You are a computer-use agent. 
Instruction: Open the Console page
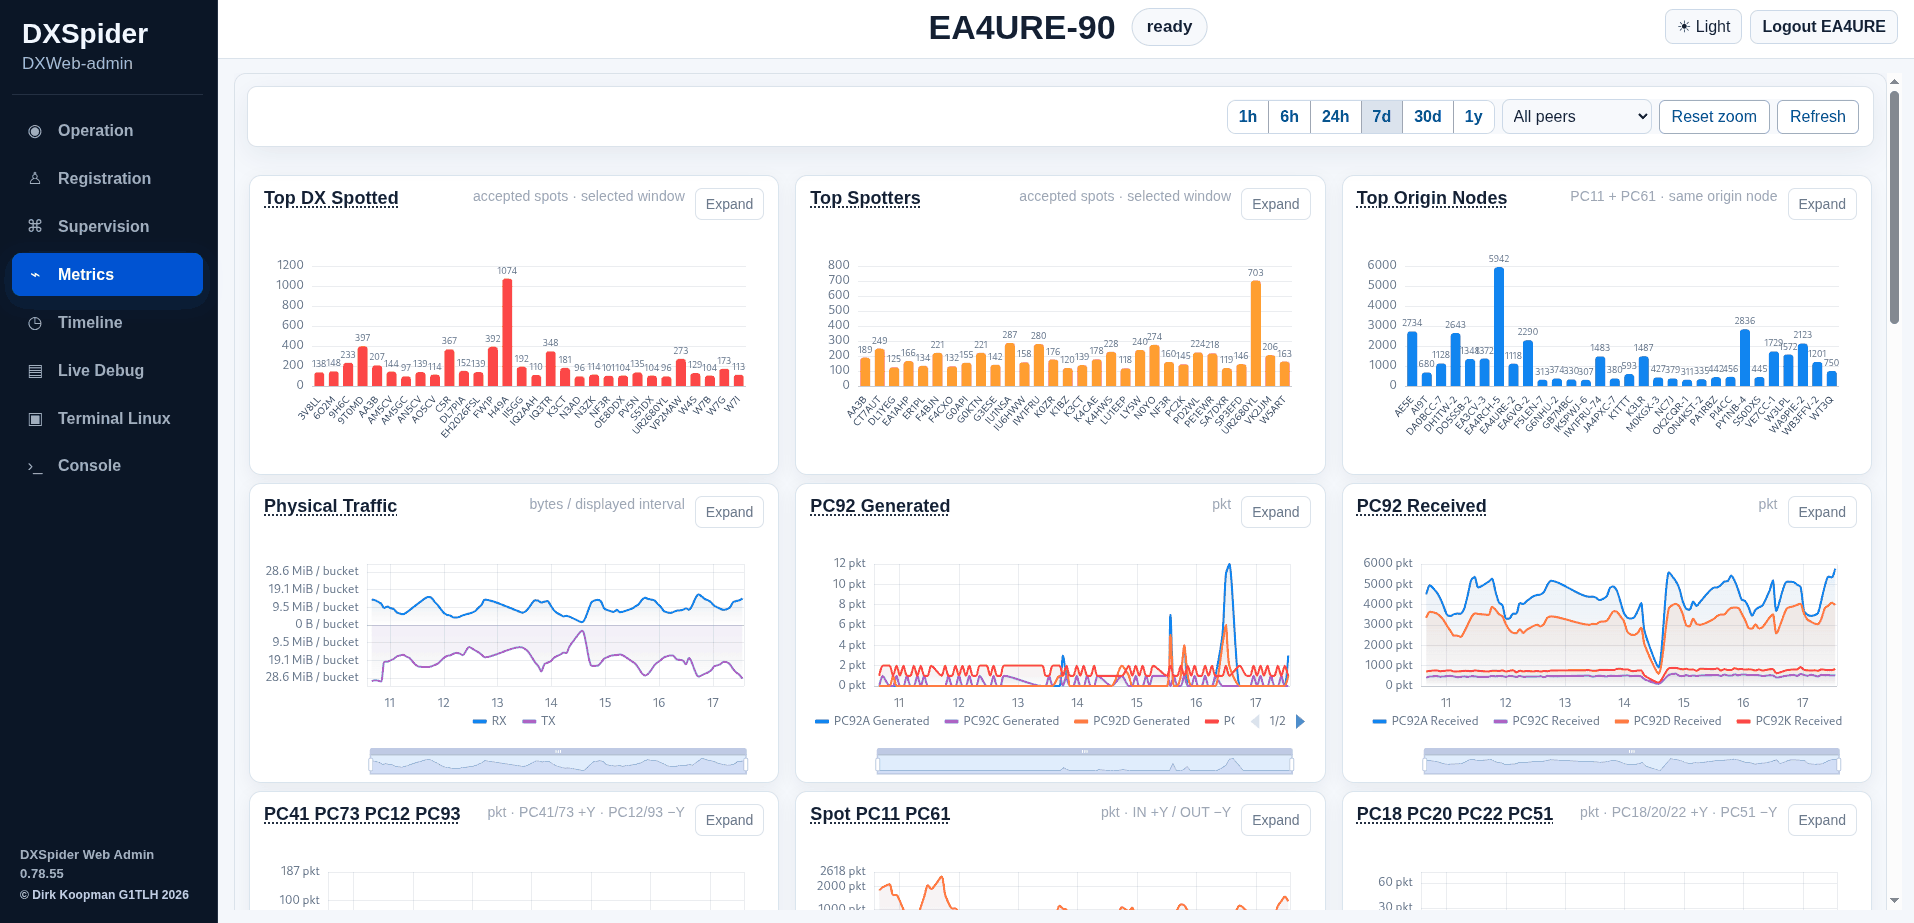coord(107,466)
